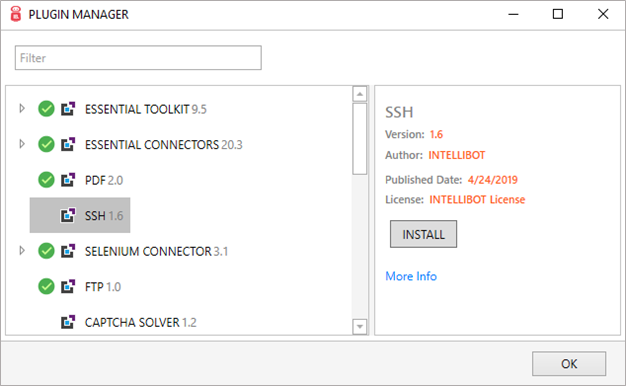Click green installed checkmark beside Essential Toolkit
The width and height of the screenshot is (626, 386).
tap(46, 109)
